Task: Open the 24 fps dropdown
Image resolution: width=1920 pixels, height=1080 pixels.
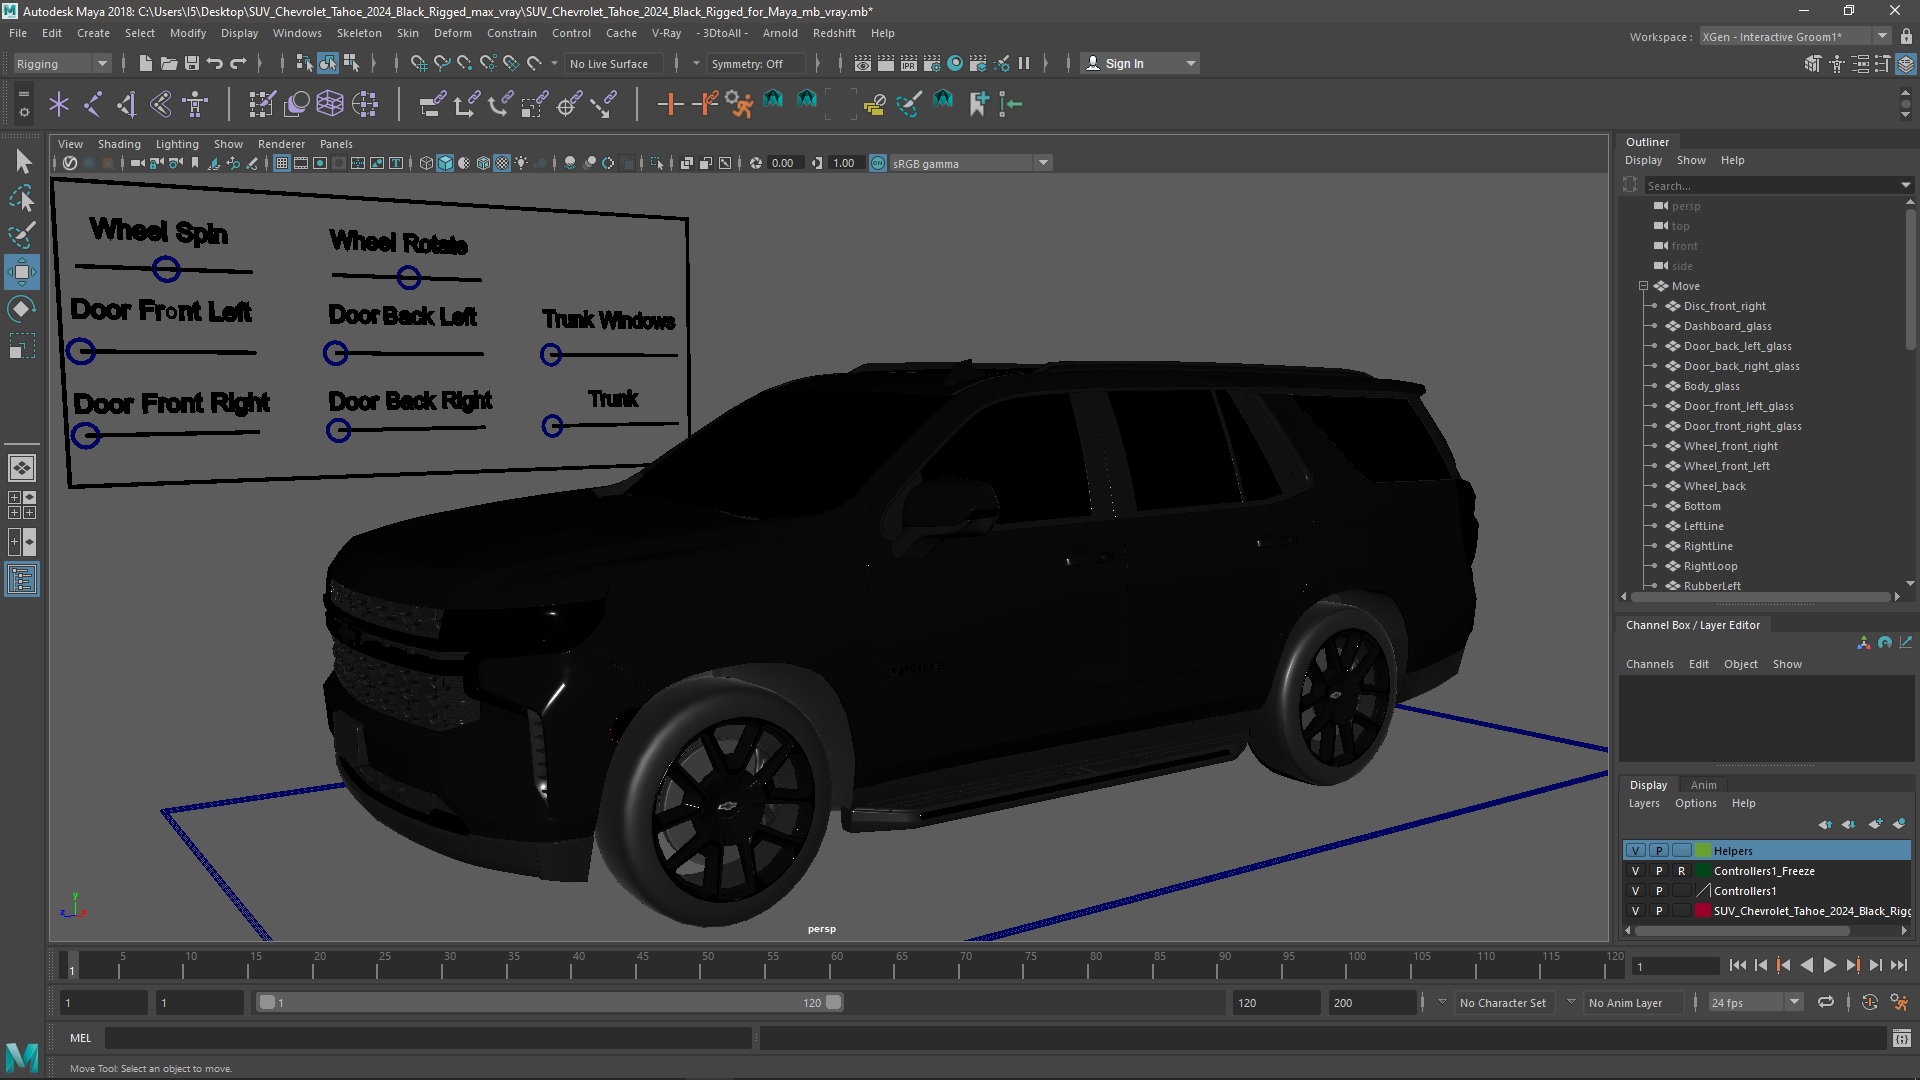Action: (1755, 1002)
